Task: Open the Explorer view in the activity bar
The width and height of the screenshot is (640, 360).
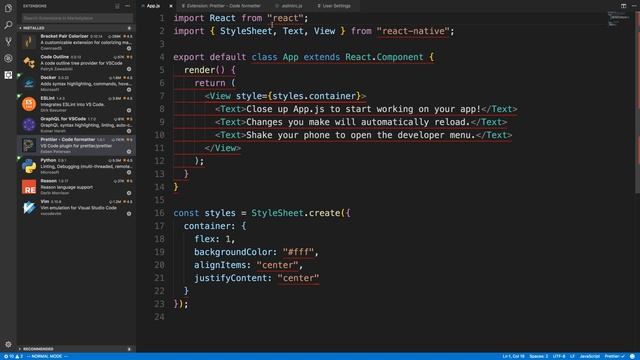Action: click(x=8, y=8)
